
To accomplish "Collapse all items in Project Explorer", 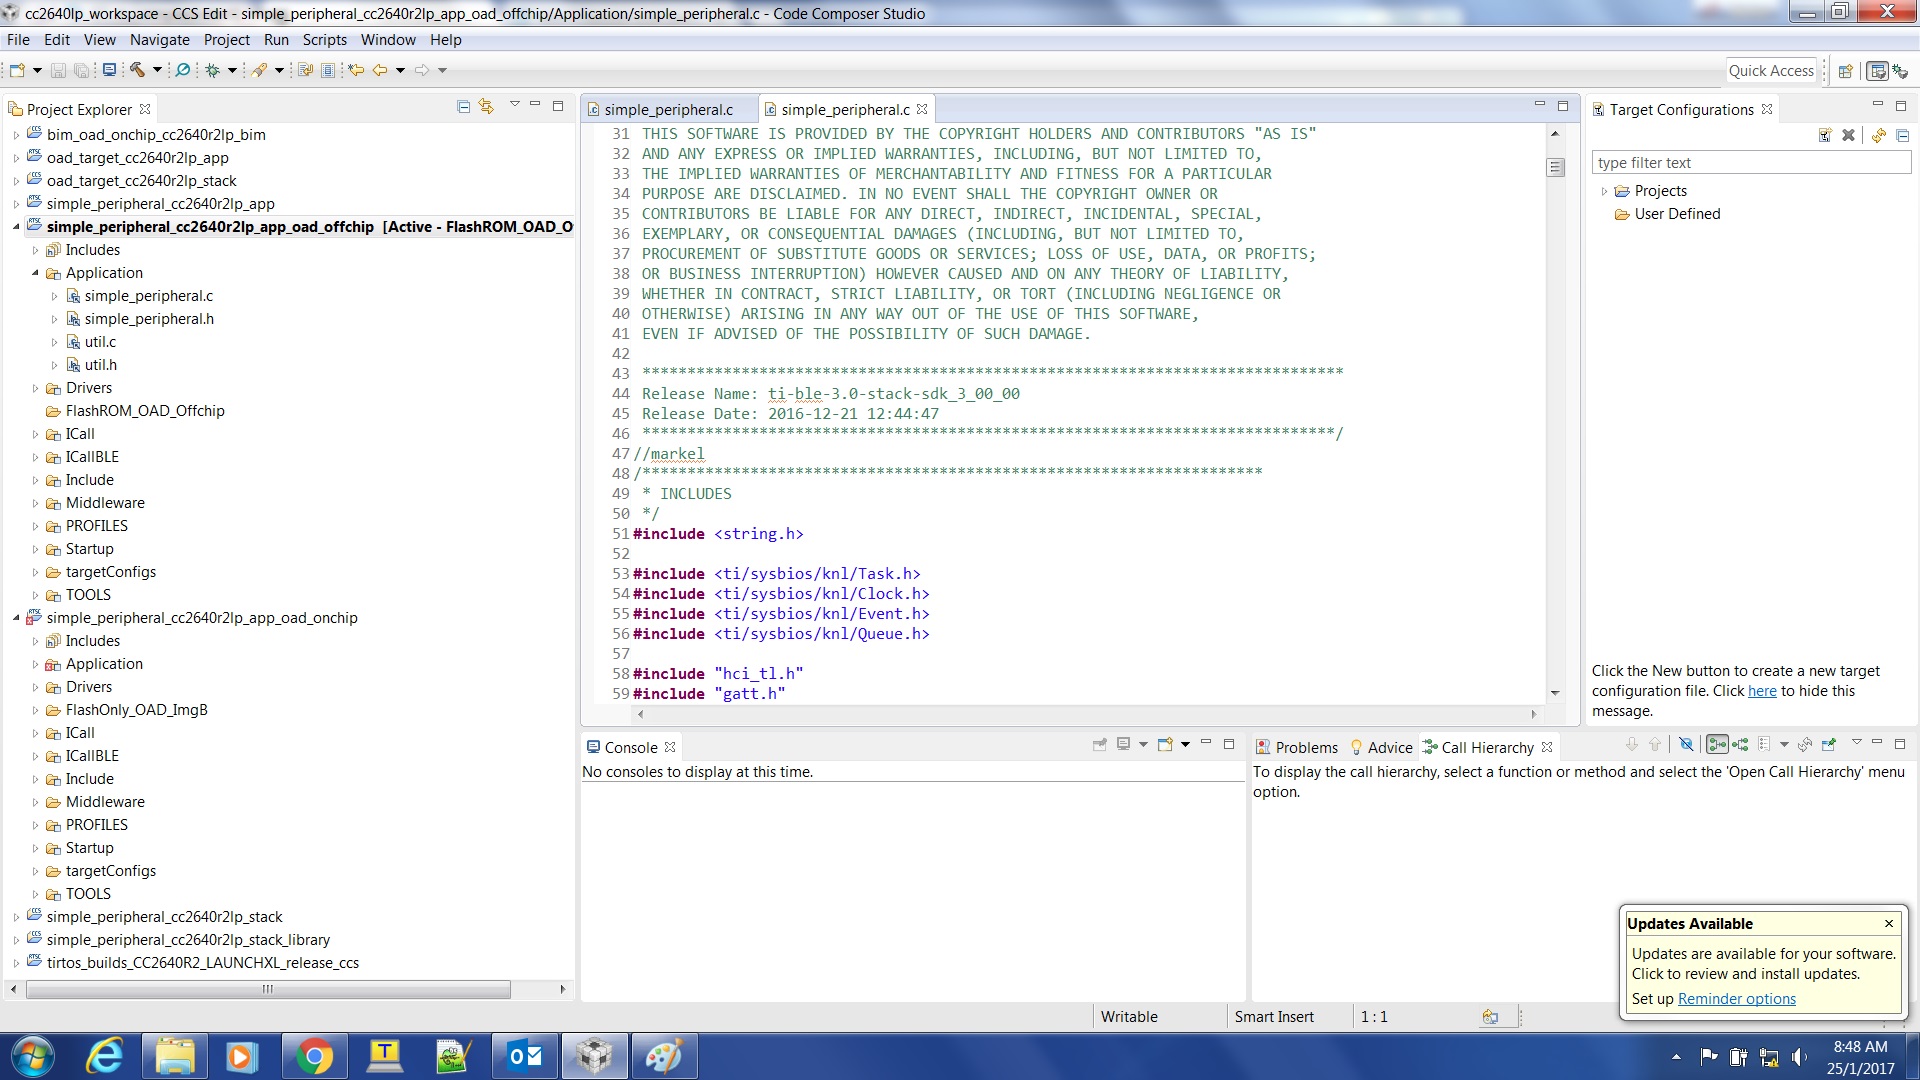I will tap(463, 105).
